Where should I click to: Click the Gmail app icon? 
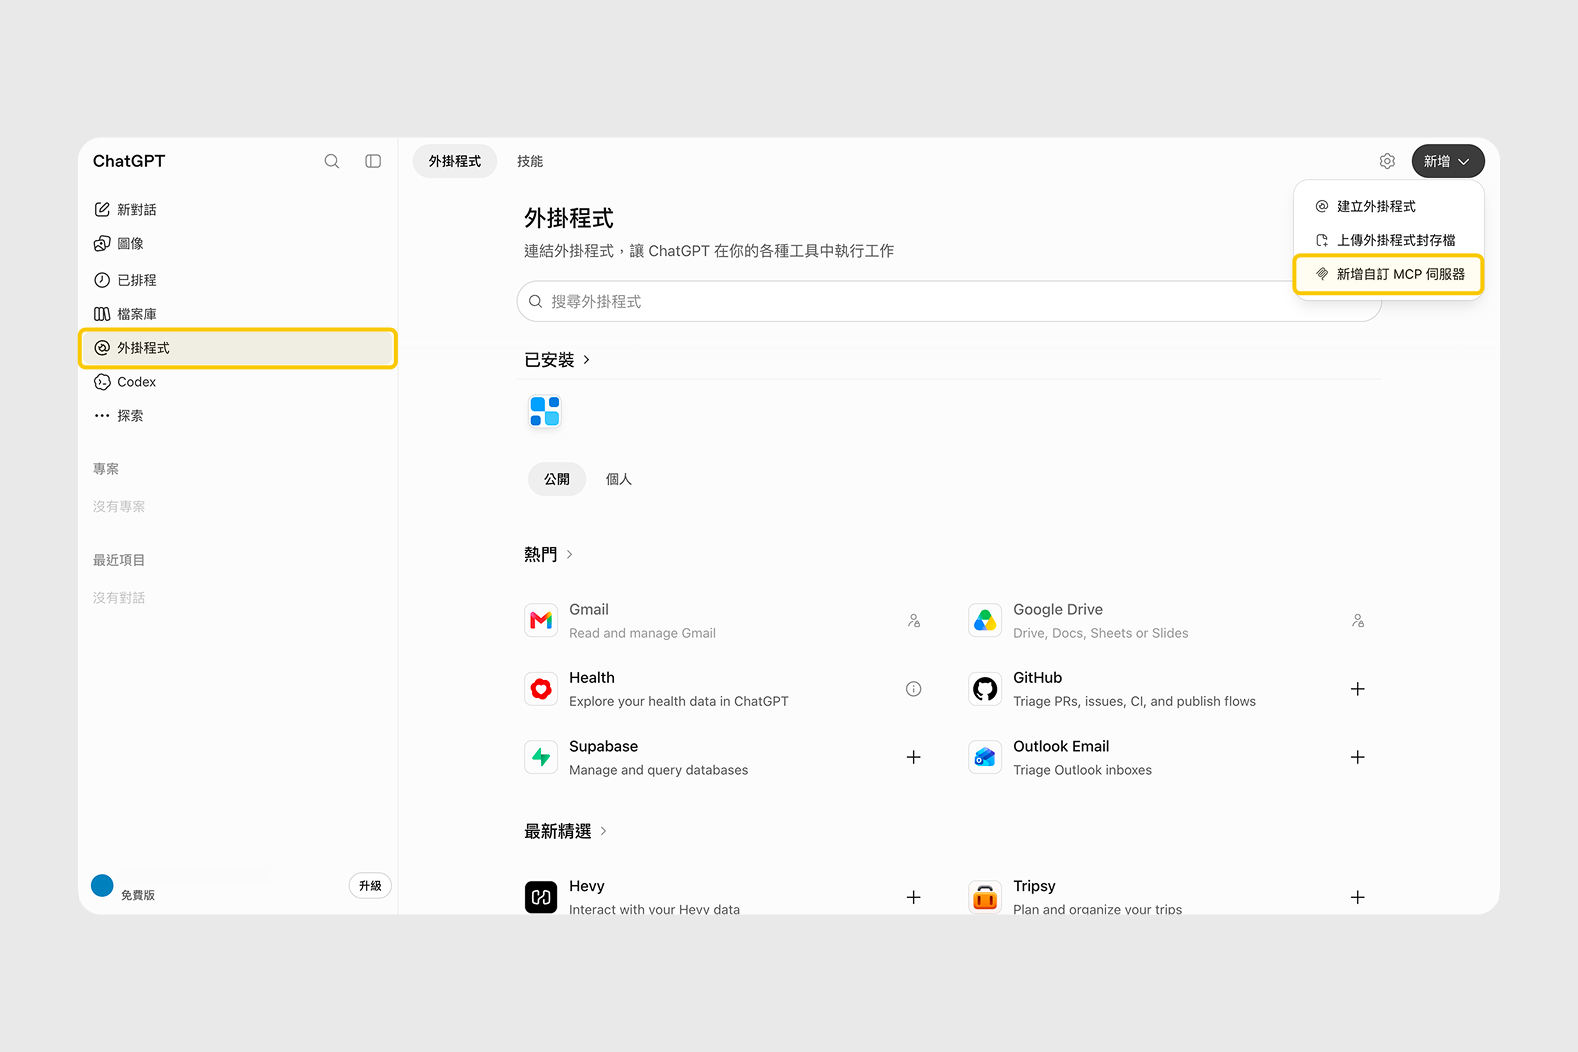[x=541, y=620]
